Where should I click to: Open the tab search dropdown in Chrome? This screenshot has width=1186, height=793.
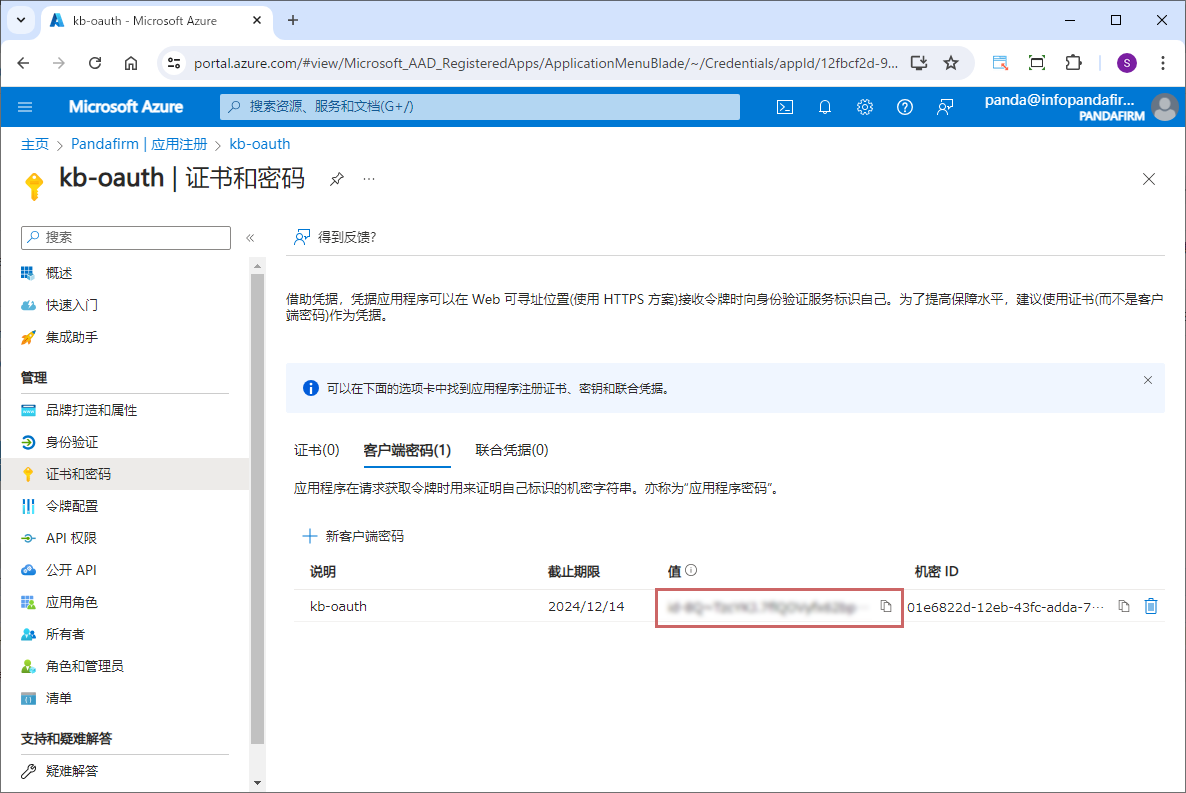21,20
